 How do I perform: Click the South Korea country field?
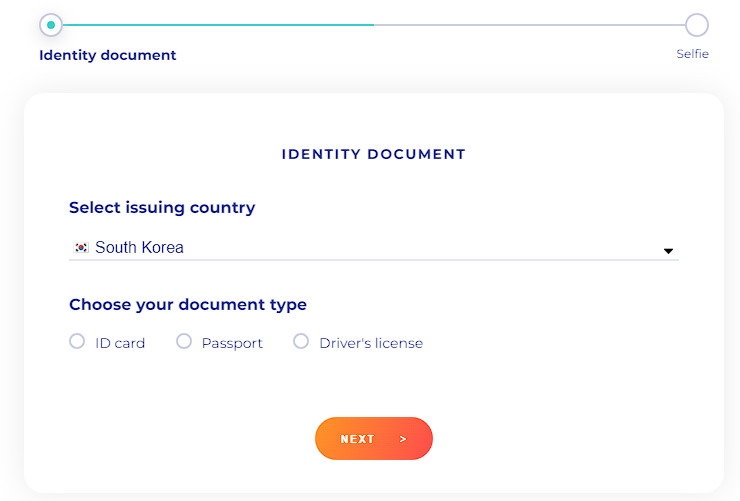click(x=374, y=247)
